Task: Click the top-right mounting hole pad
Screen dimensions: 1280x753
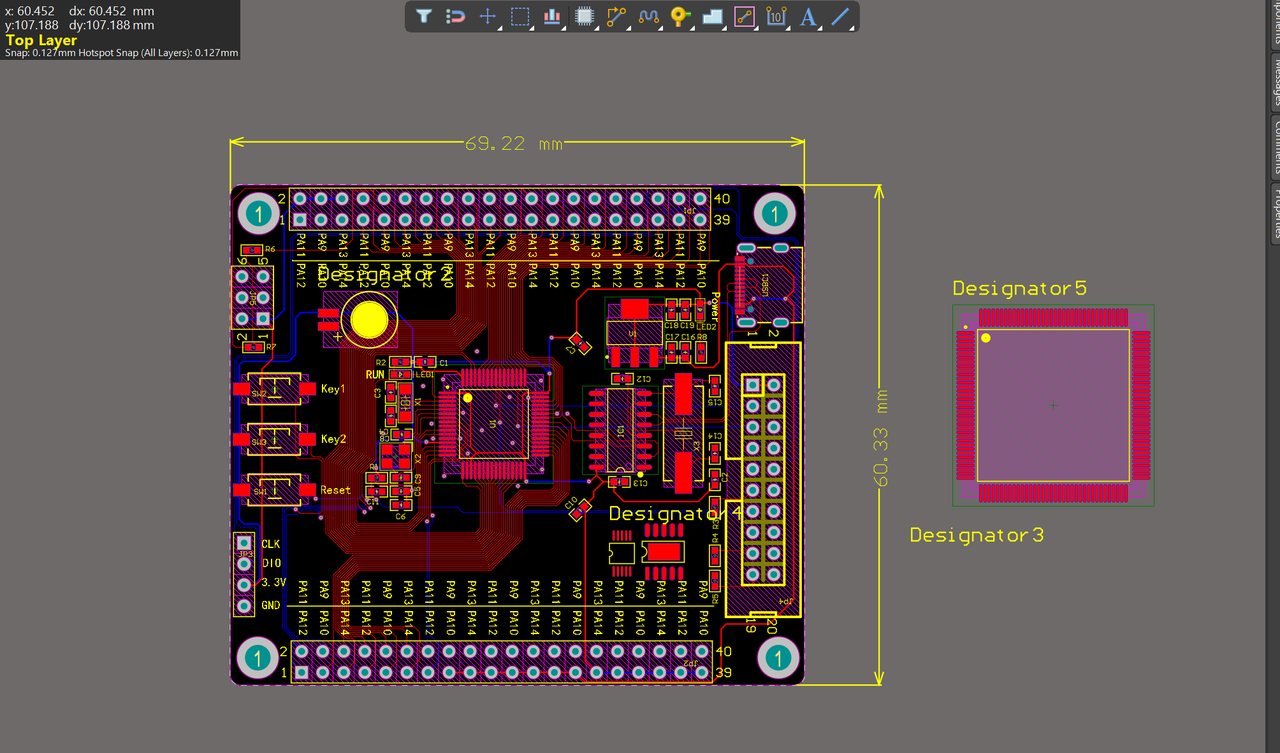Action: [773, 213]
